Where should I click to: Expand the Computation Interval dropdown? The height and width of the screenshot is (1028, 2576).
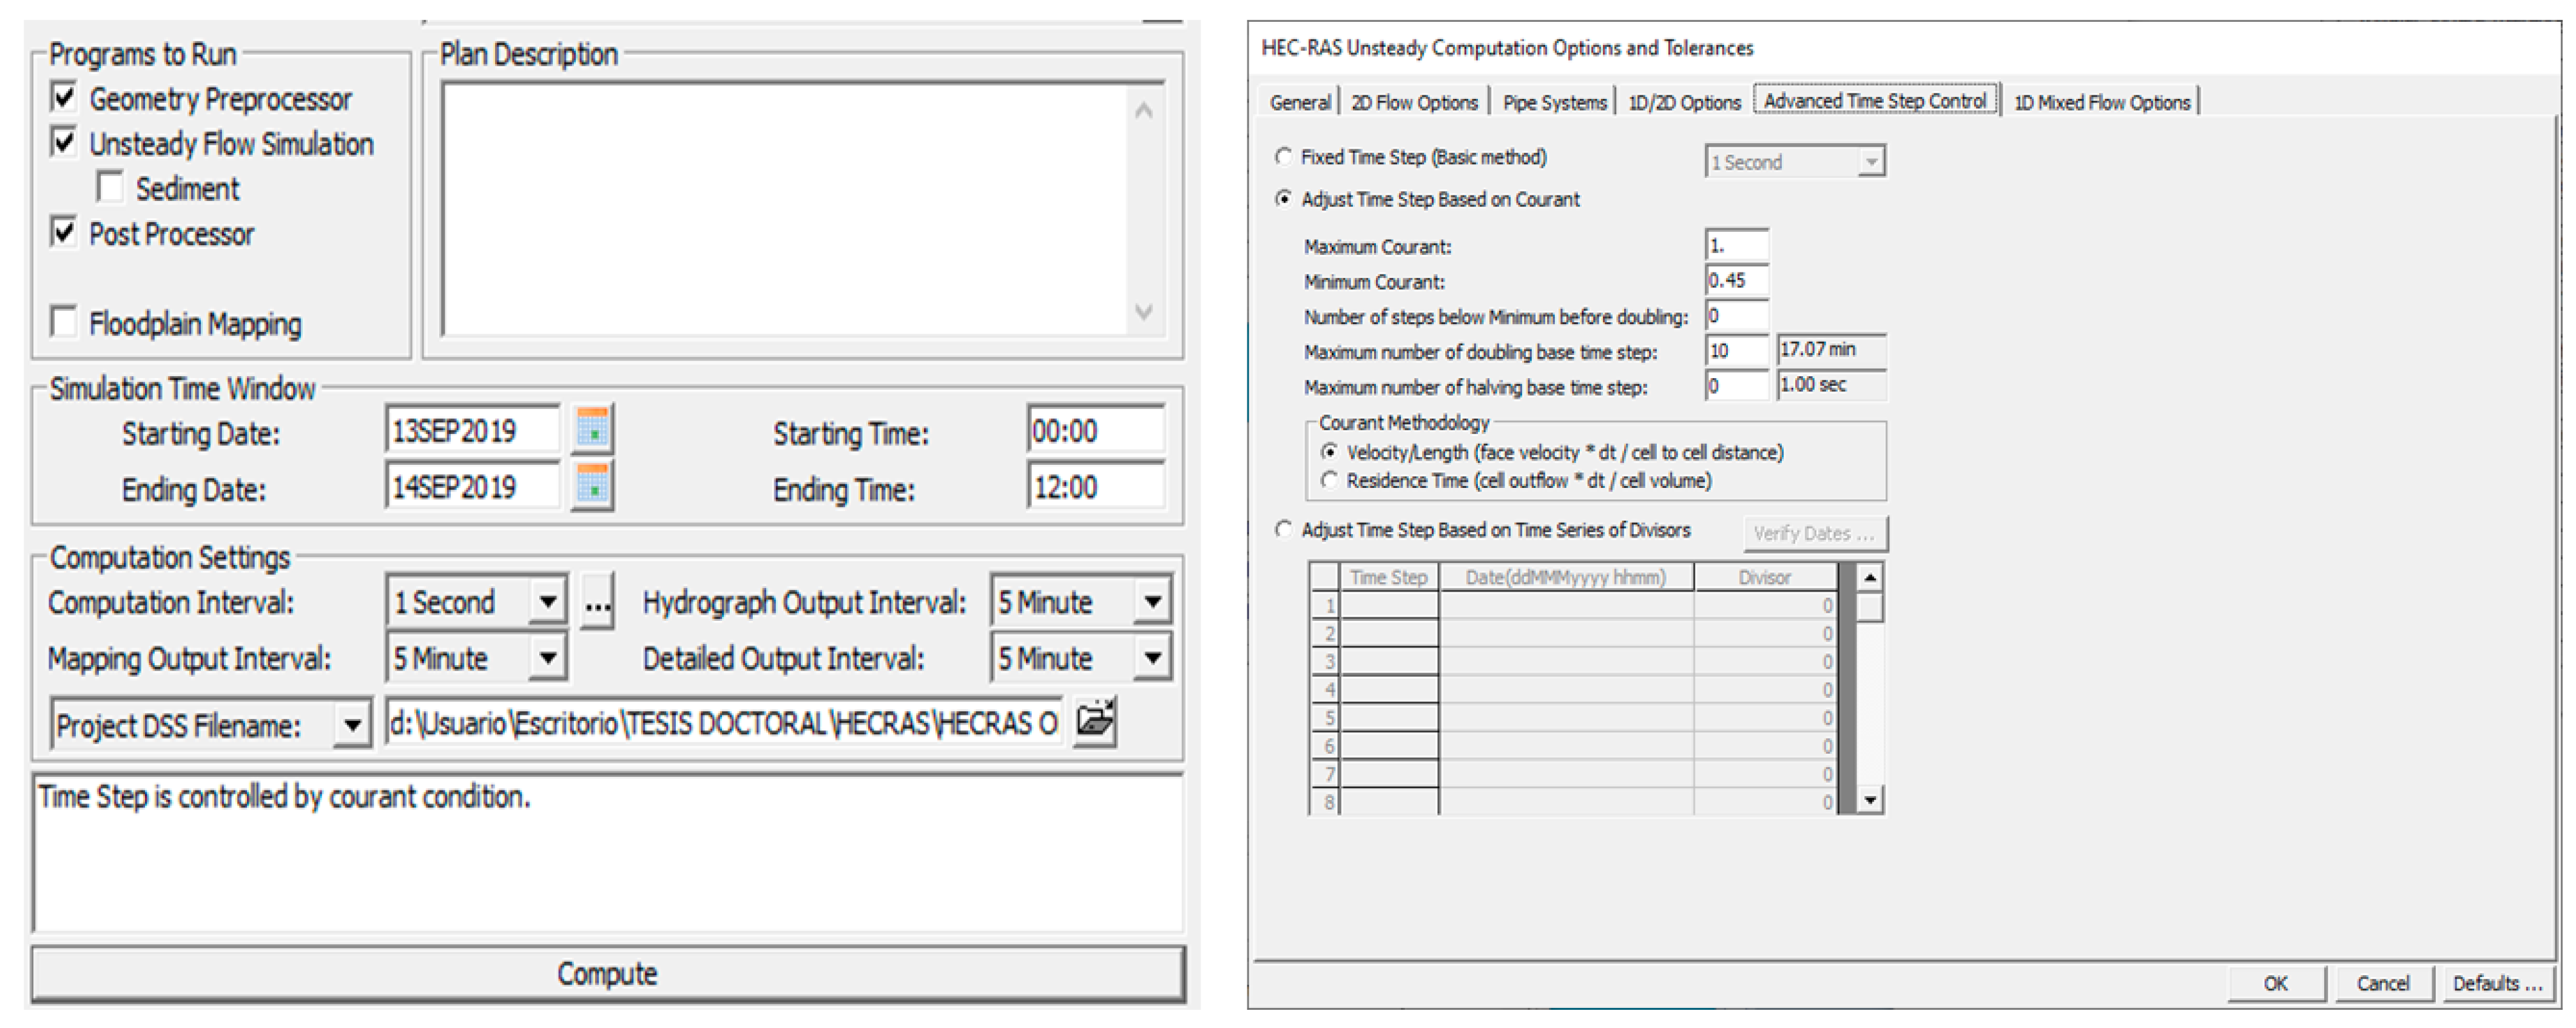click(548, 602)
